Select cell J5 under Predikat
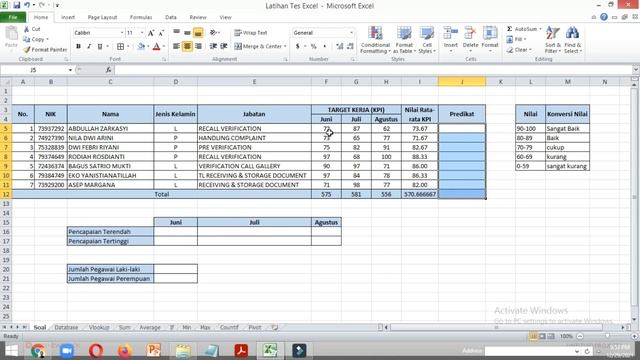Image resolution: width=640 pixels, height=360 pixels. click(462, 128)
